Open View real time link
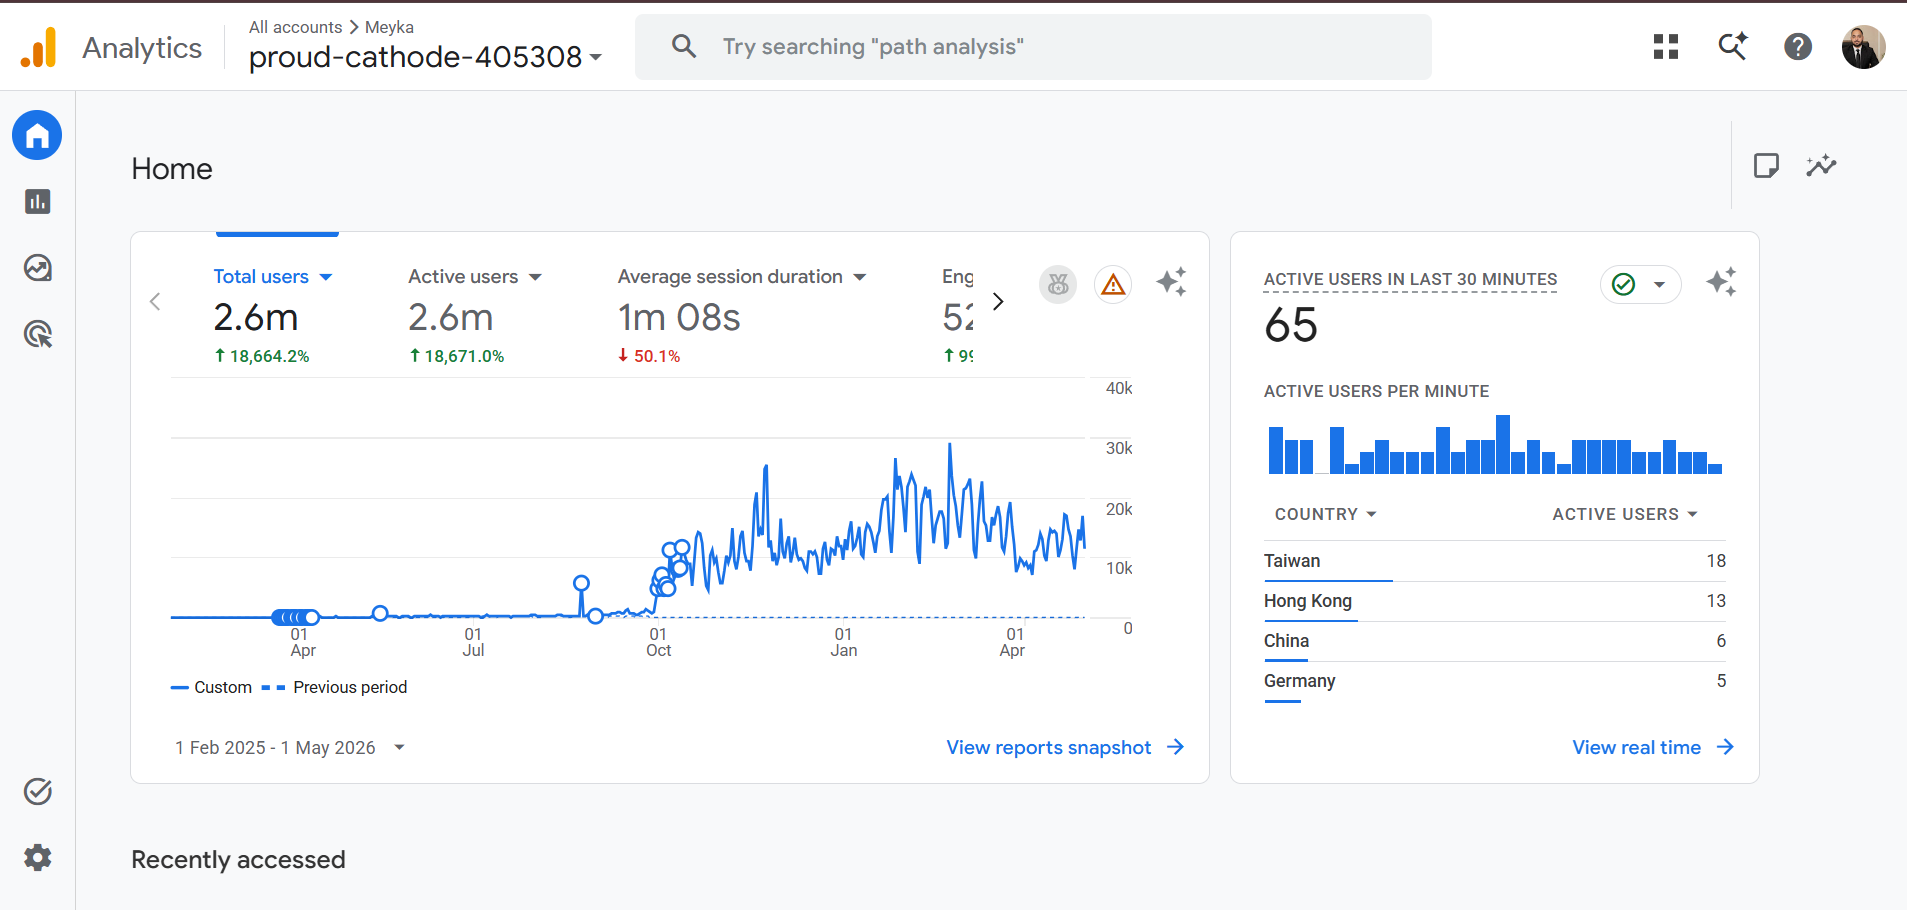The height and width of the screenshot is (910, 1907). (1653, 747)
